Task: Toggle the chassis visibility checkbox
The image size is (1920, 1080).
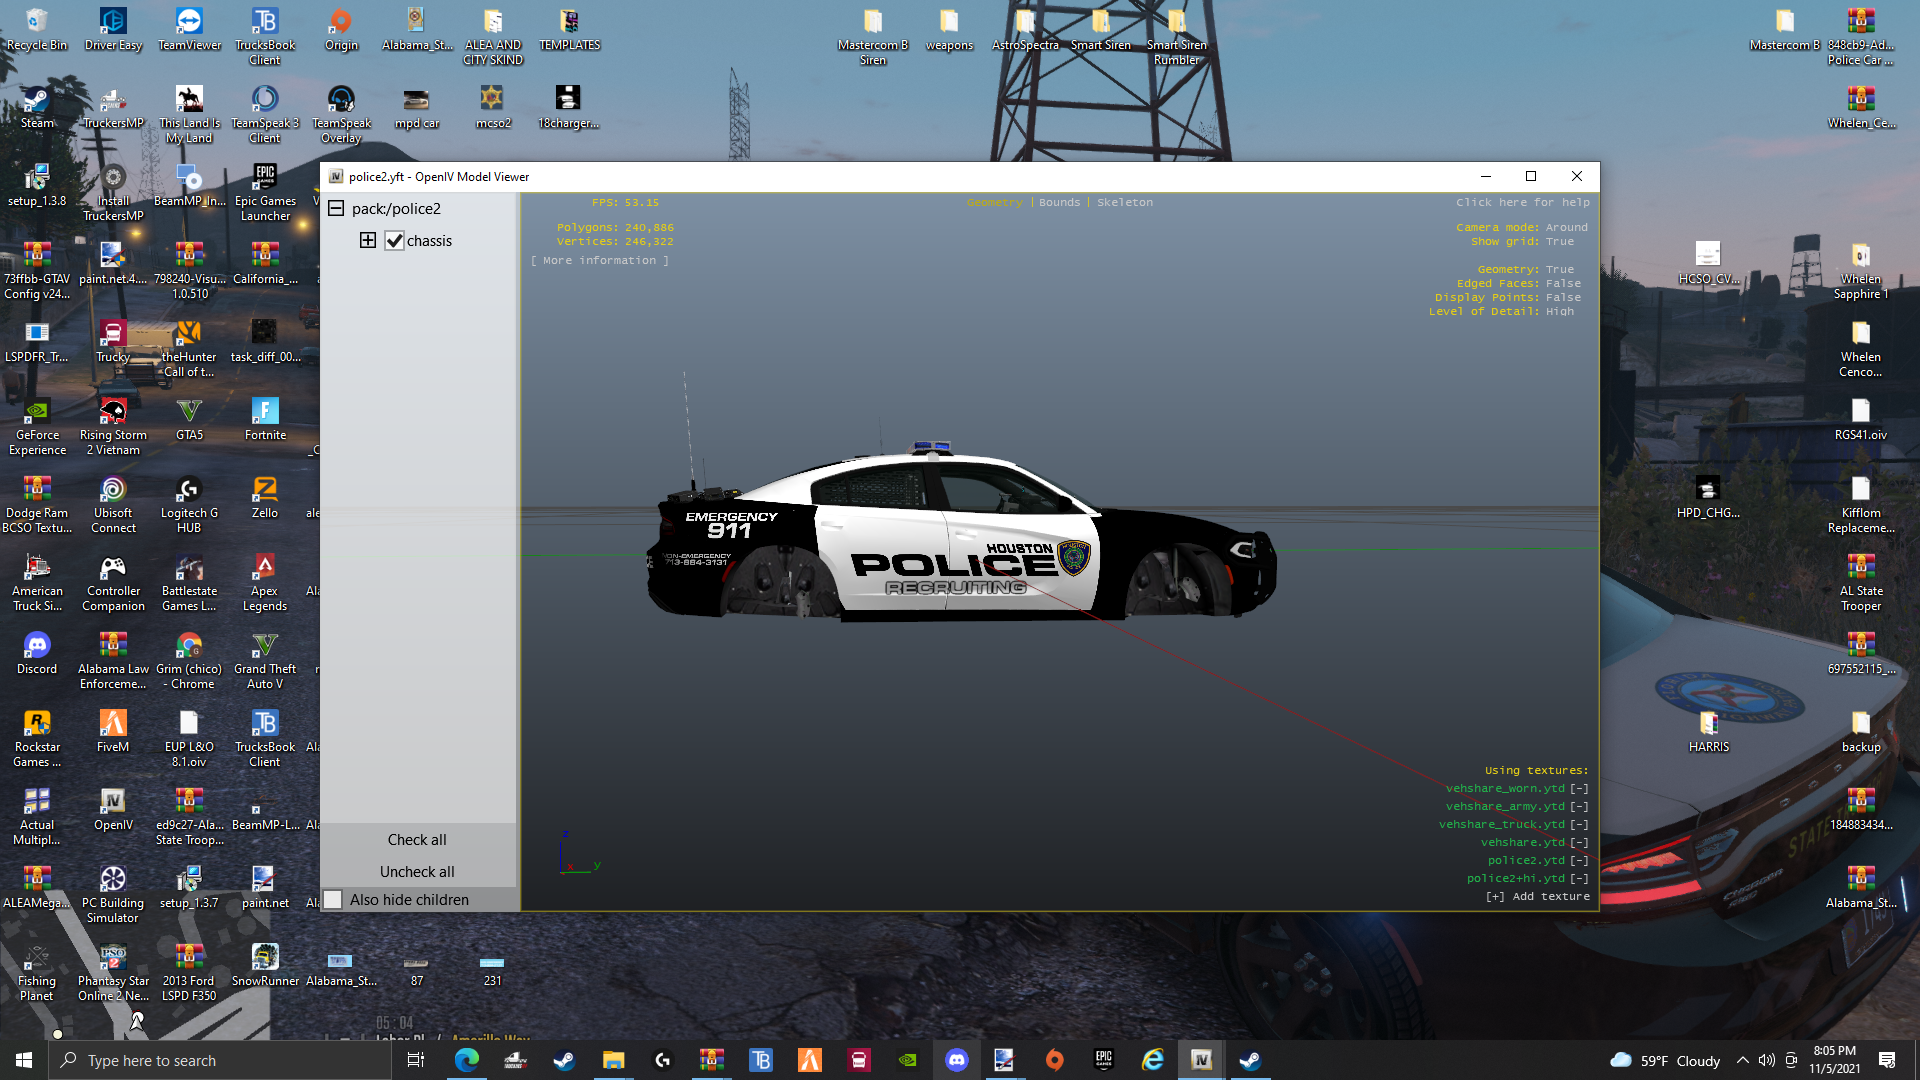Action: pos(394,241)
